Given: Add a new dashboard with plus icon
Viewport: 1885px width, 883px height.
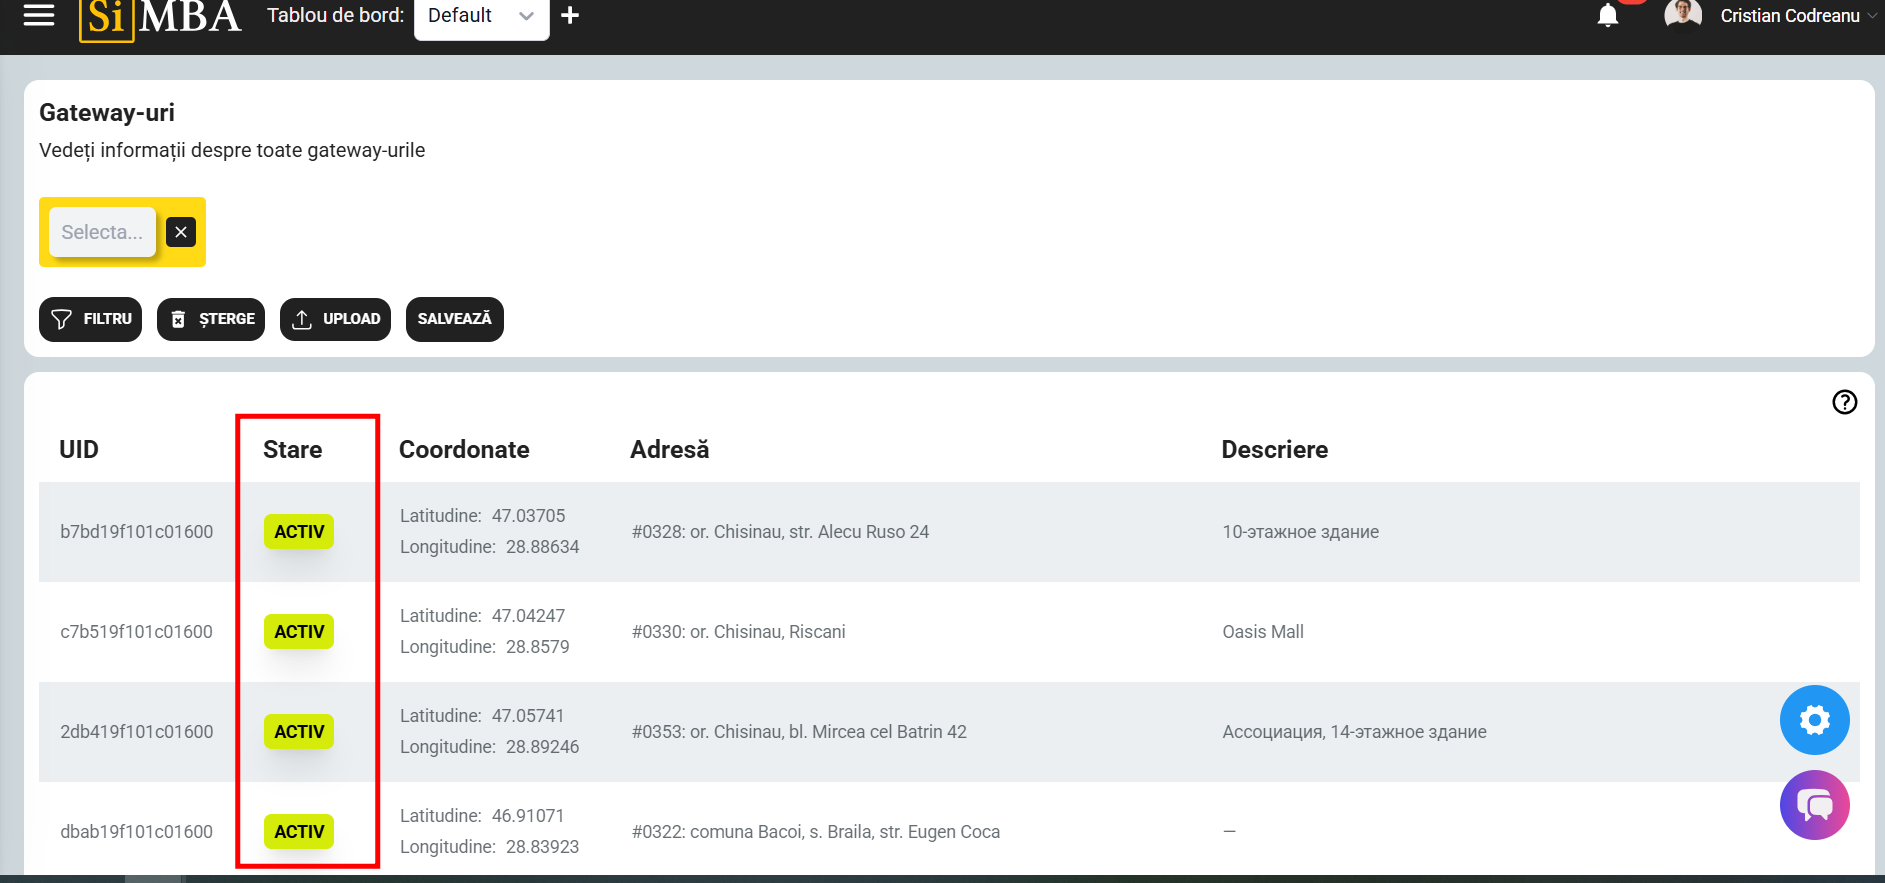Looking at the screenshot, I should coord(570,15).
